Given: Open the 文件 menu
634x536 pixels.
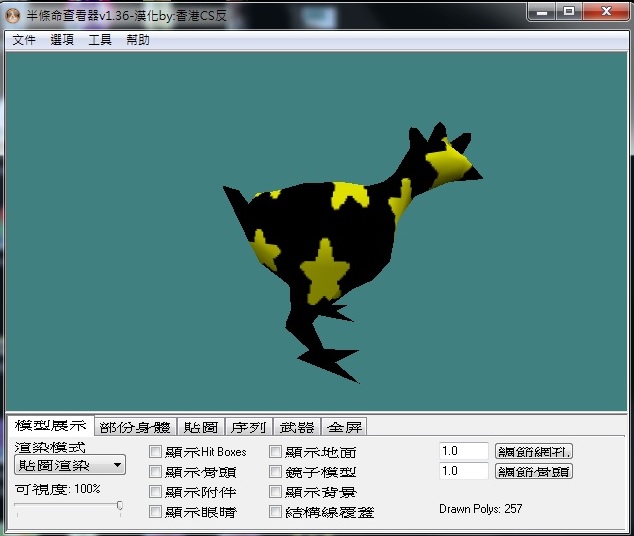Looking at the screenshot, I should click(24, 40).
